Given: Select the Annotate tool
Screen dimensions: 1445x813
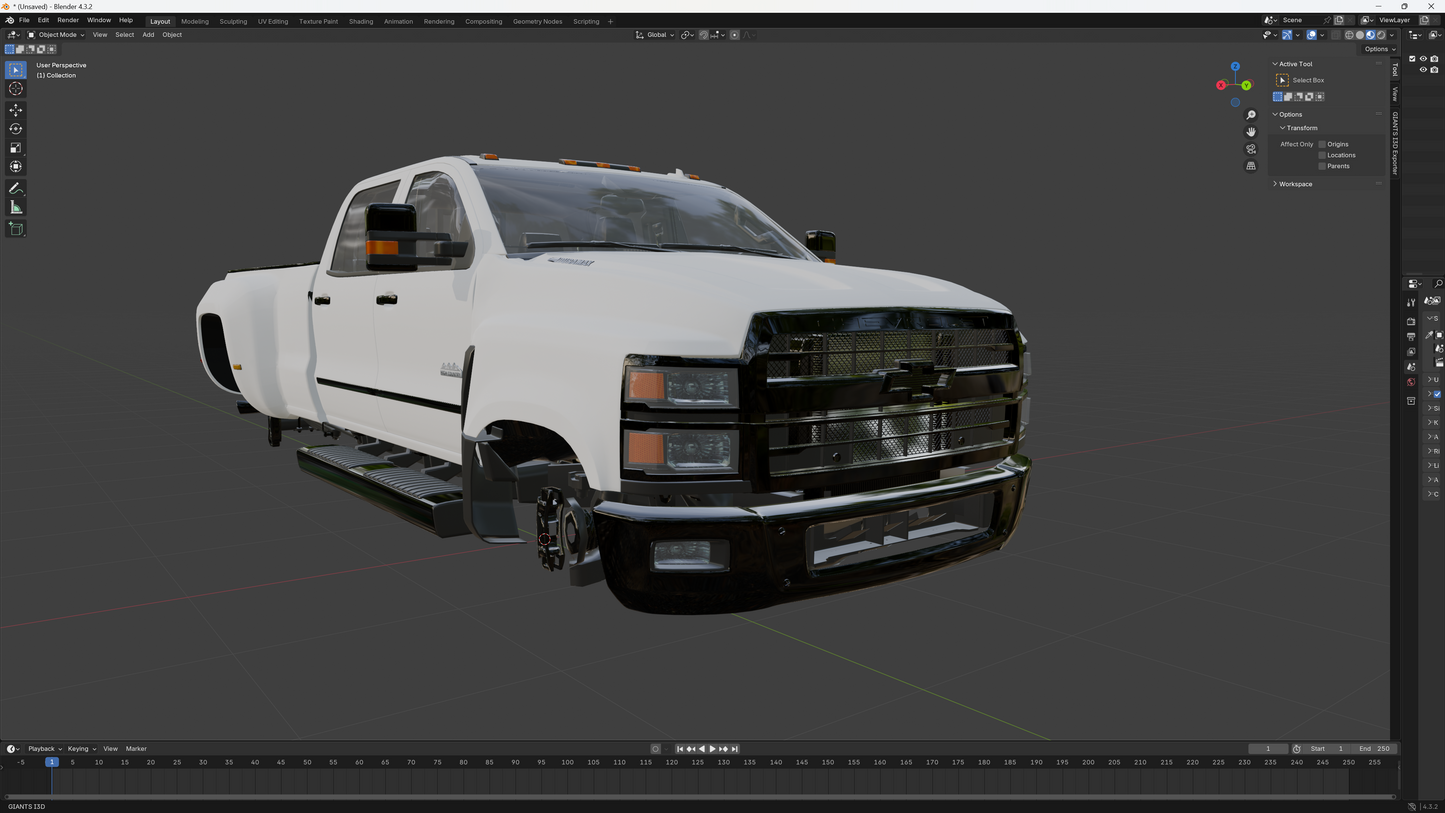Looking at the screenshot, I should (16, 188).
